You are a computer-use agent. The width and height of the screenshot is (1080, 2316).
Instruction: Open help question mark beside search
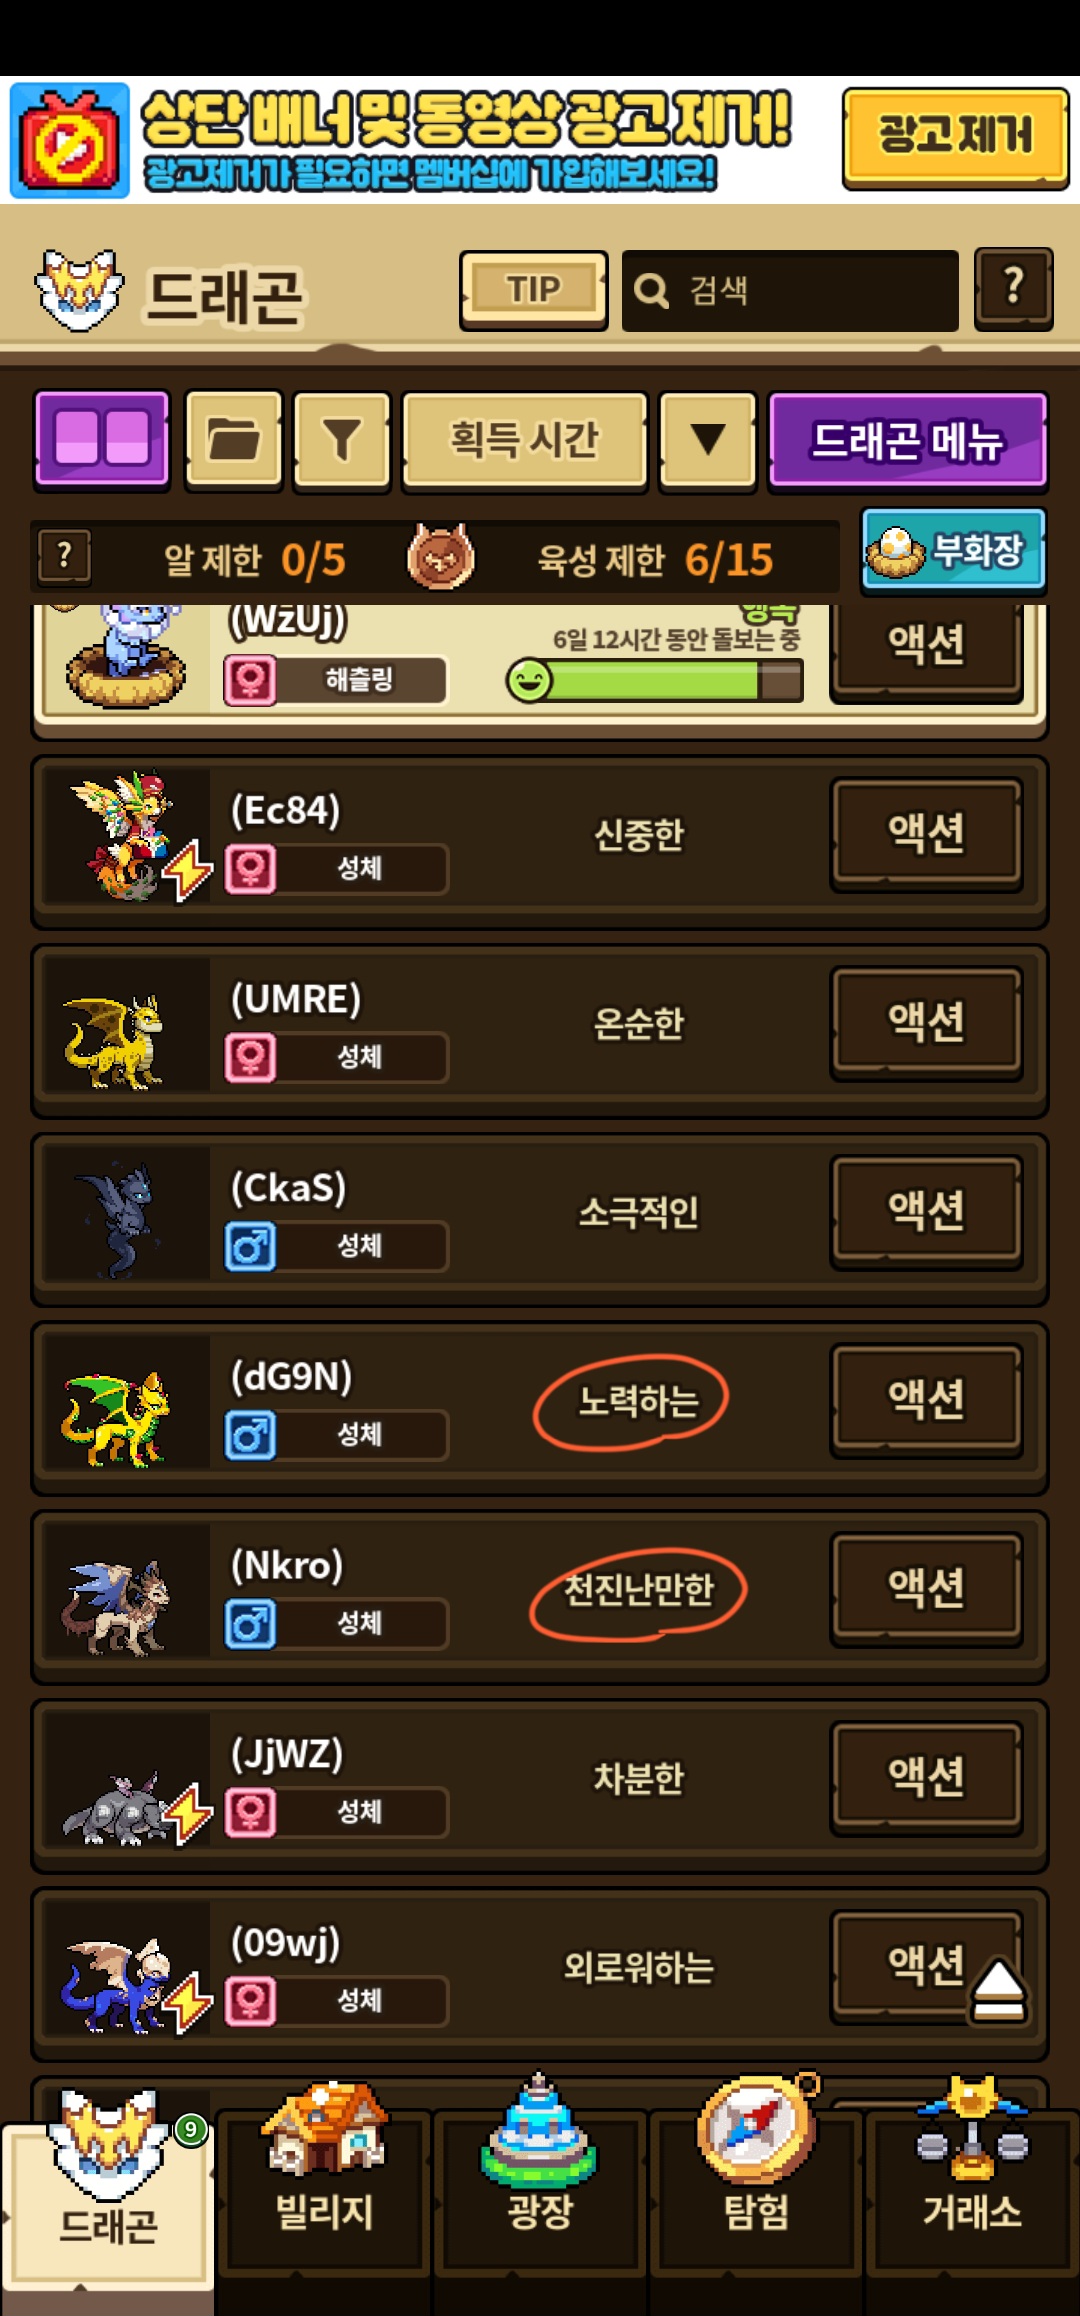1014,289
